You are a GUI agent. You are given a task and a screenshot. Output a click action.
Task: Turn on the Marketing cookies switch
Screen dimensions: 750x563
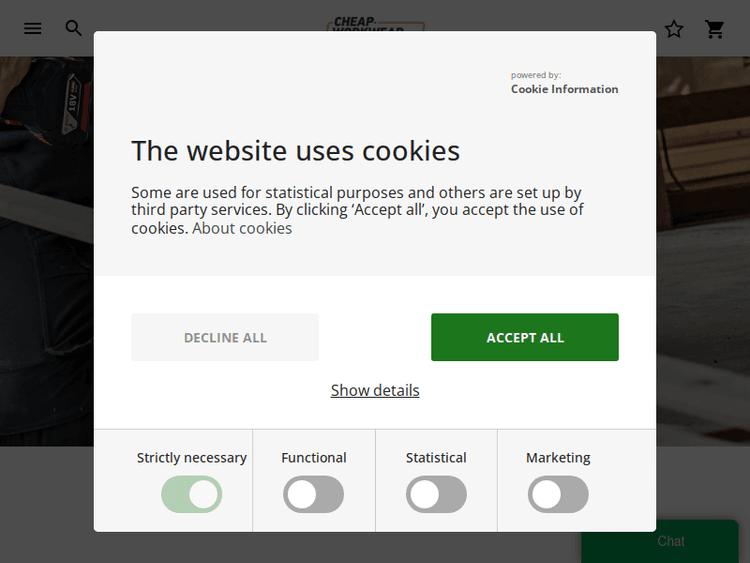point(558,494)
